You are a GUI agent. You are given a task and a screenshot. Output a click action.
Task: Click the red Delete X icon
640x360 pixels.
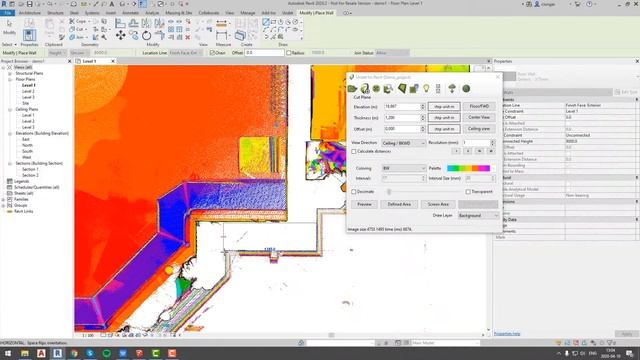[188, 37]
